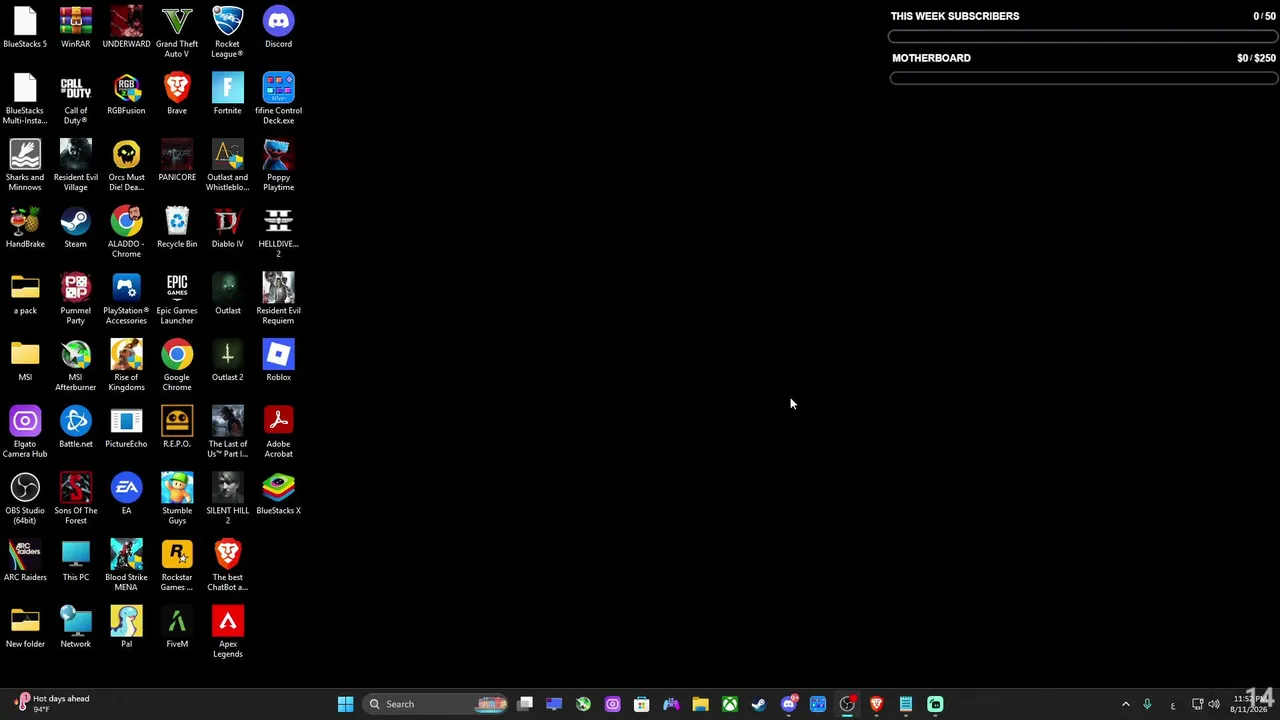Select the New folder on the desktop
Viewport: 1280px width, 720px height.
point(25,628)
